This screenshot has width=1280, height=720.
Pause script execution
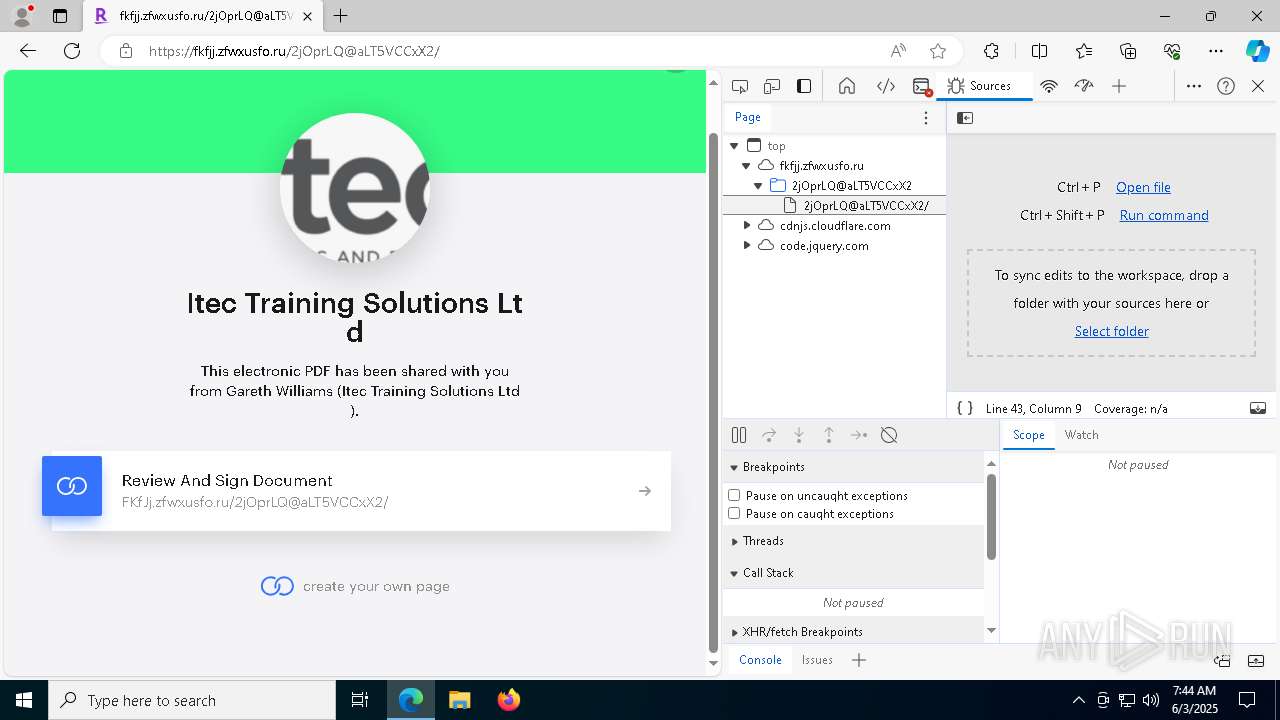pos(739,435)
